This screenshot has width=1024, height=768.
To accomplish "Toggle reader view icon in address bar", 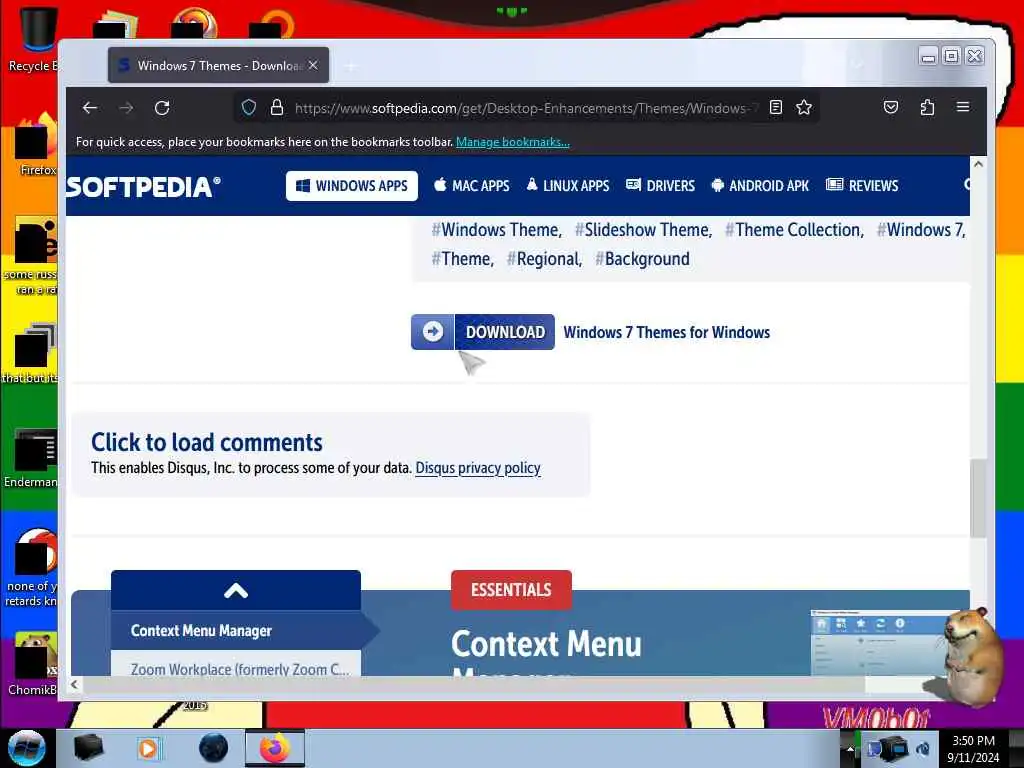I will [x=776, y=108].
